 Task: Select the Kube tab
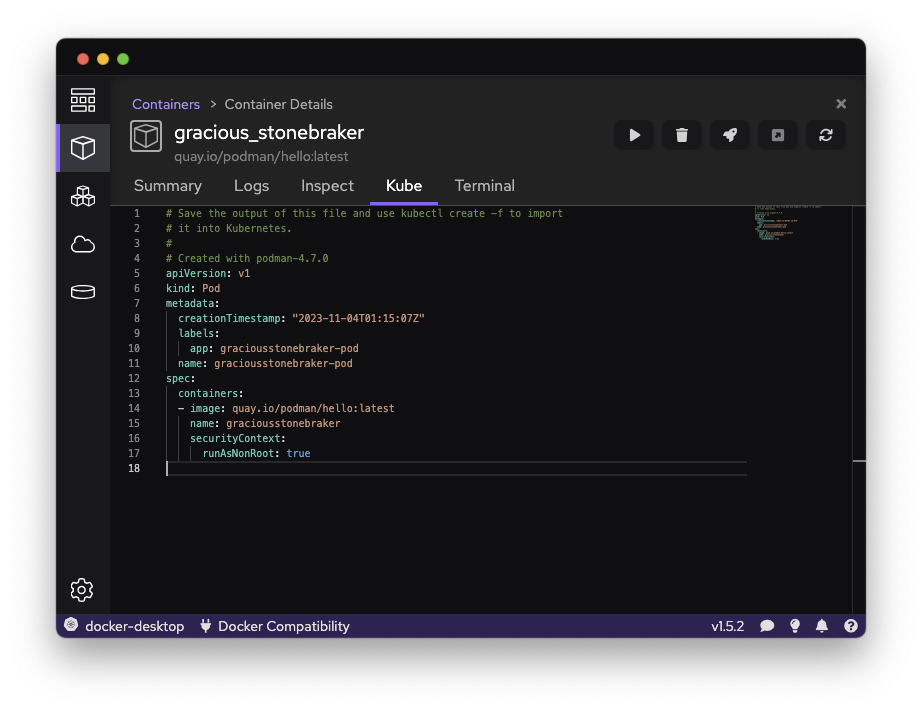click(403, 186)
